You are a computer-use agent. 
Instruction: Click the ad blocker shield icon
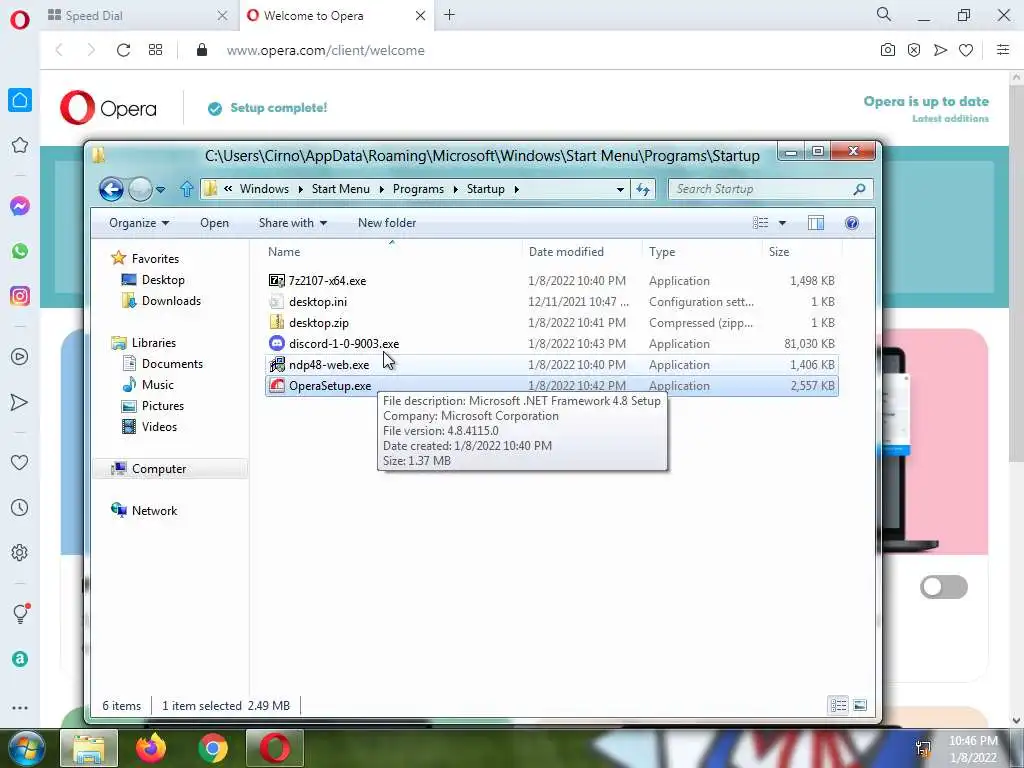tap(914, 50)
